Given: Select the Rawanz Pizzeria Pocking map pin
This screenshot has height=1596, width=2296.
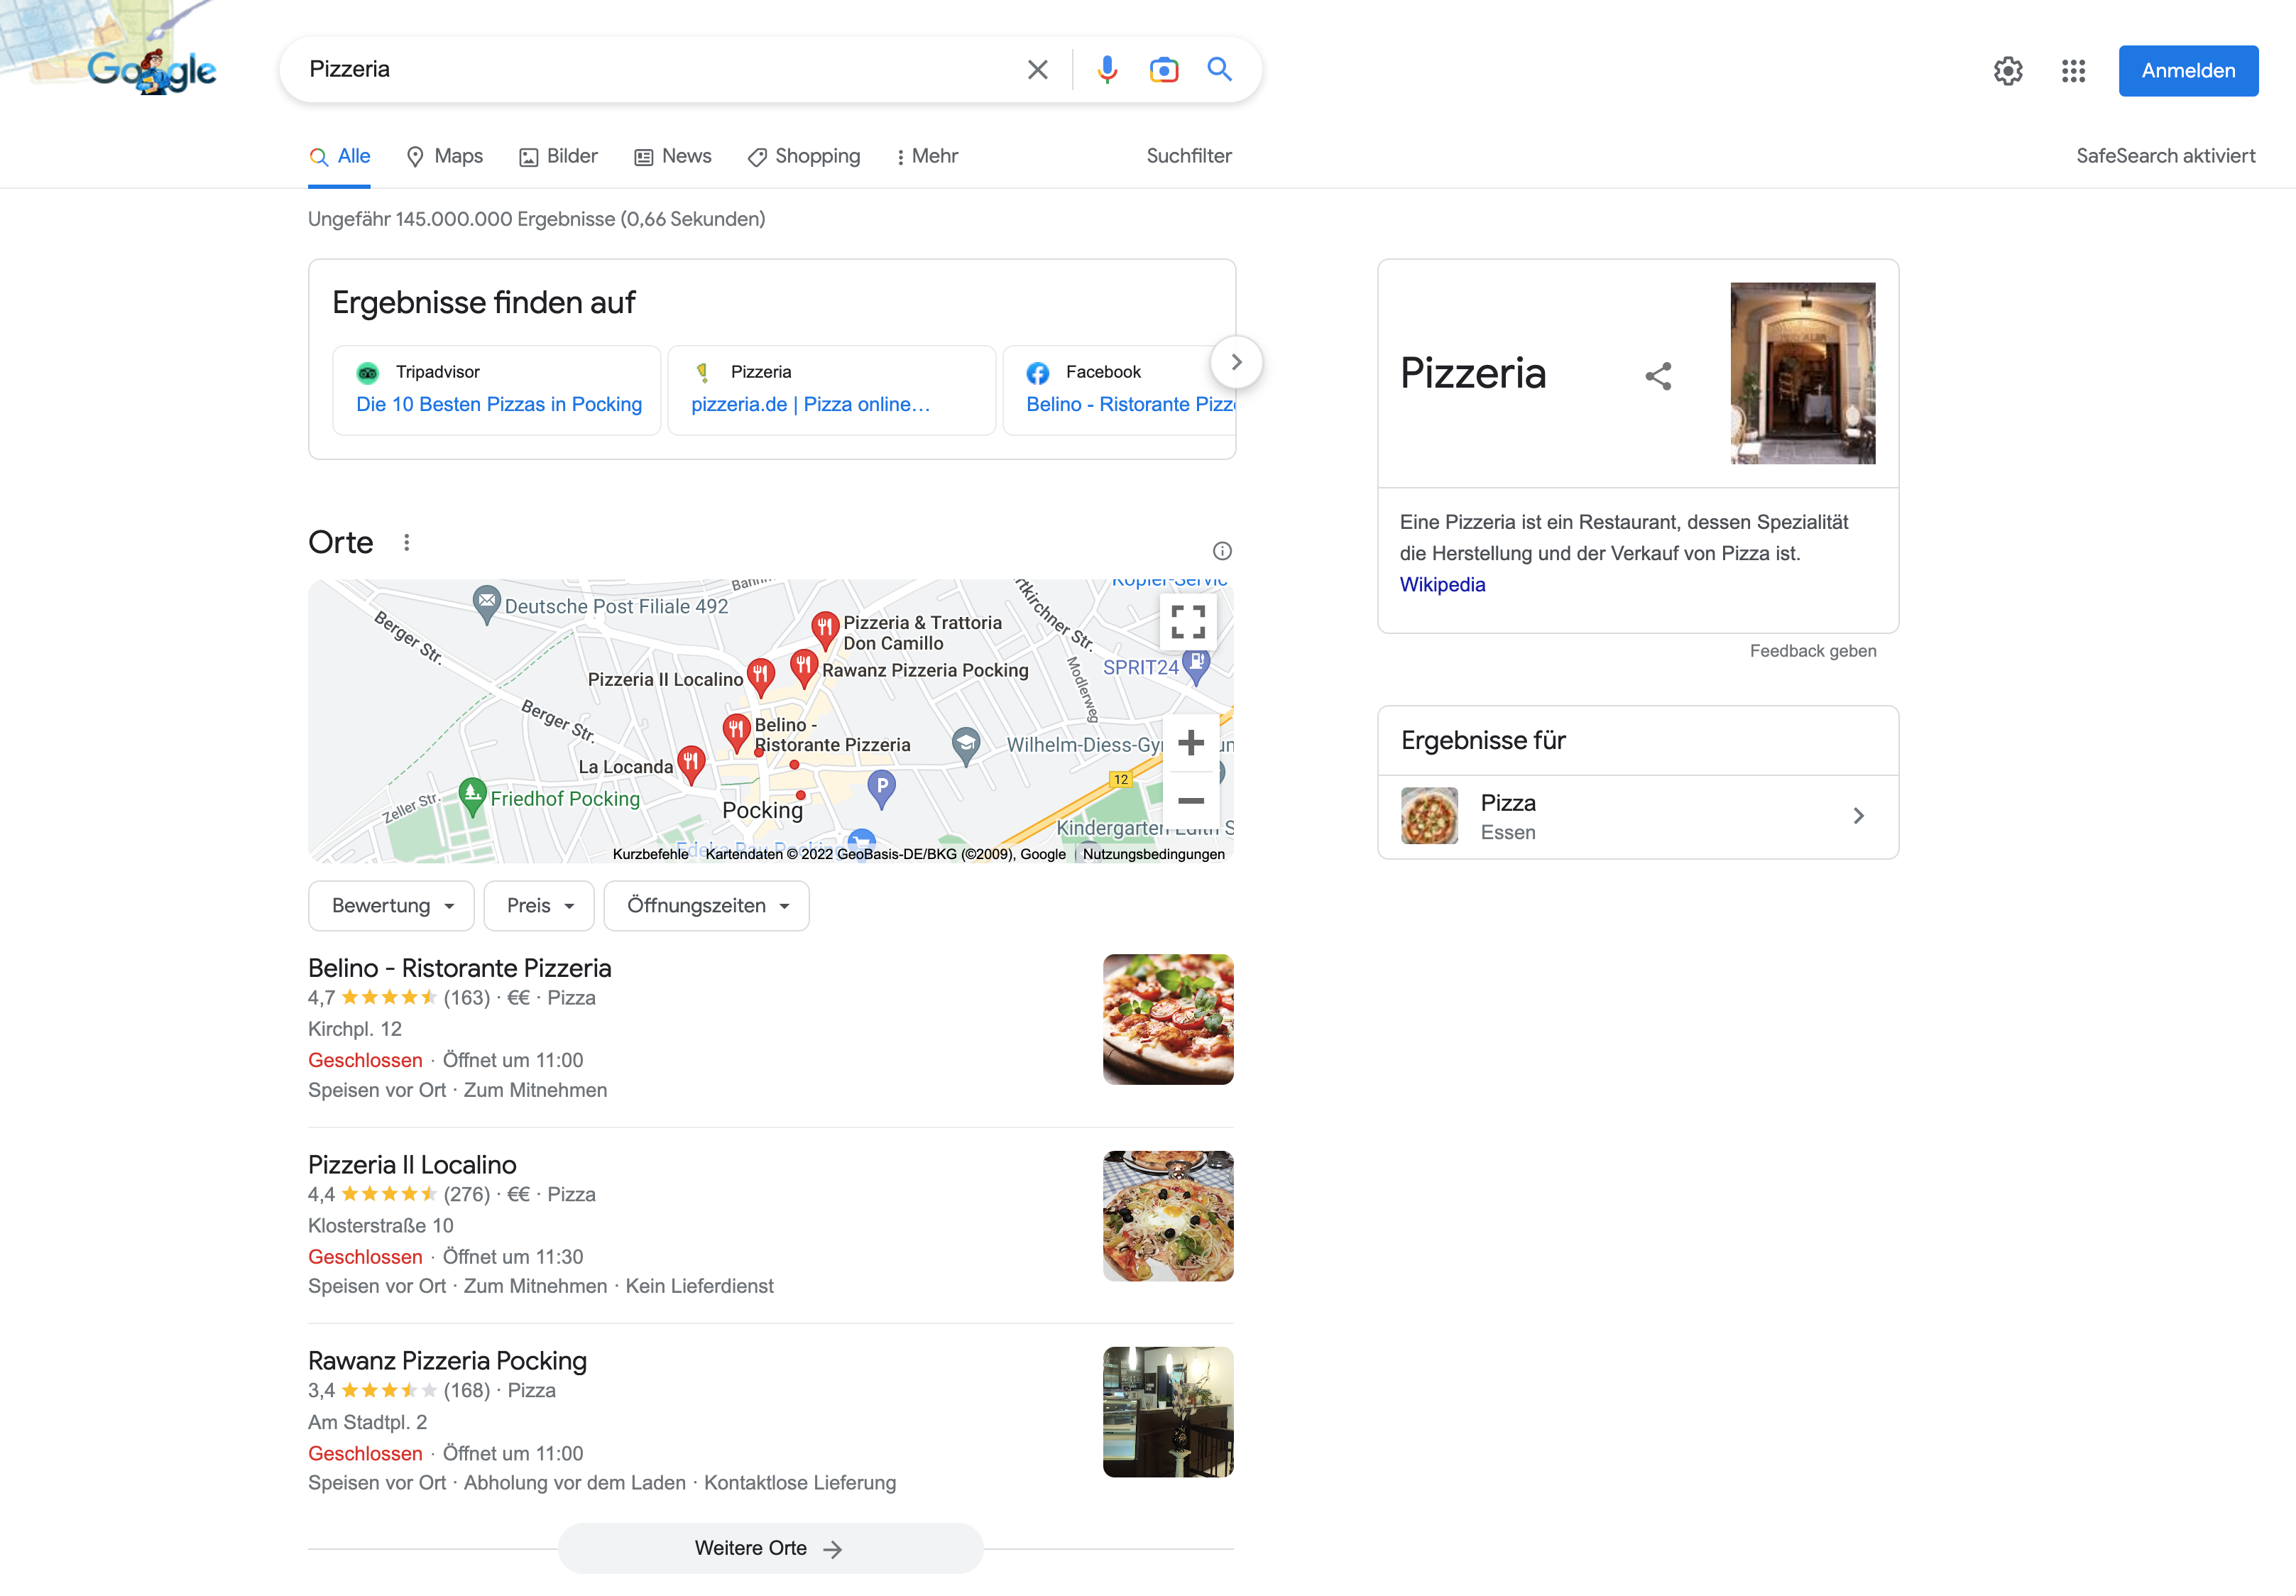Looking at the screenshot, I should 804,667.
